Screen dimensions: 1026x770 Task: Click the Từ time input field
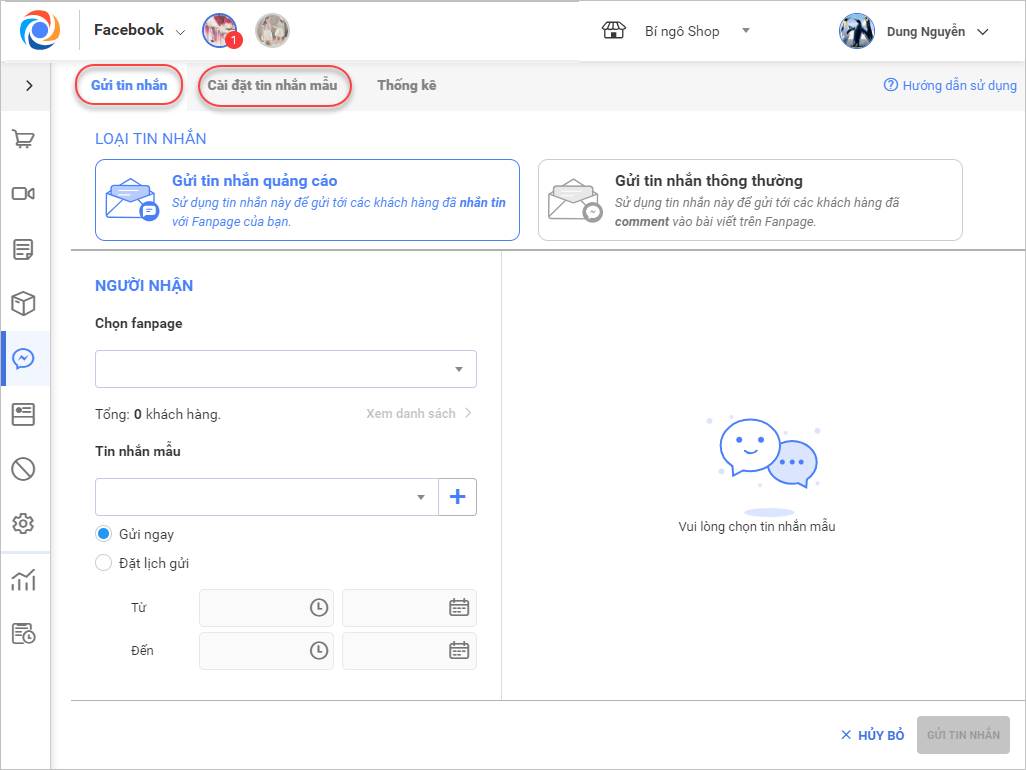click(266, 607)
